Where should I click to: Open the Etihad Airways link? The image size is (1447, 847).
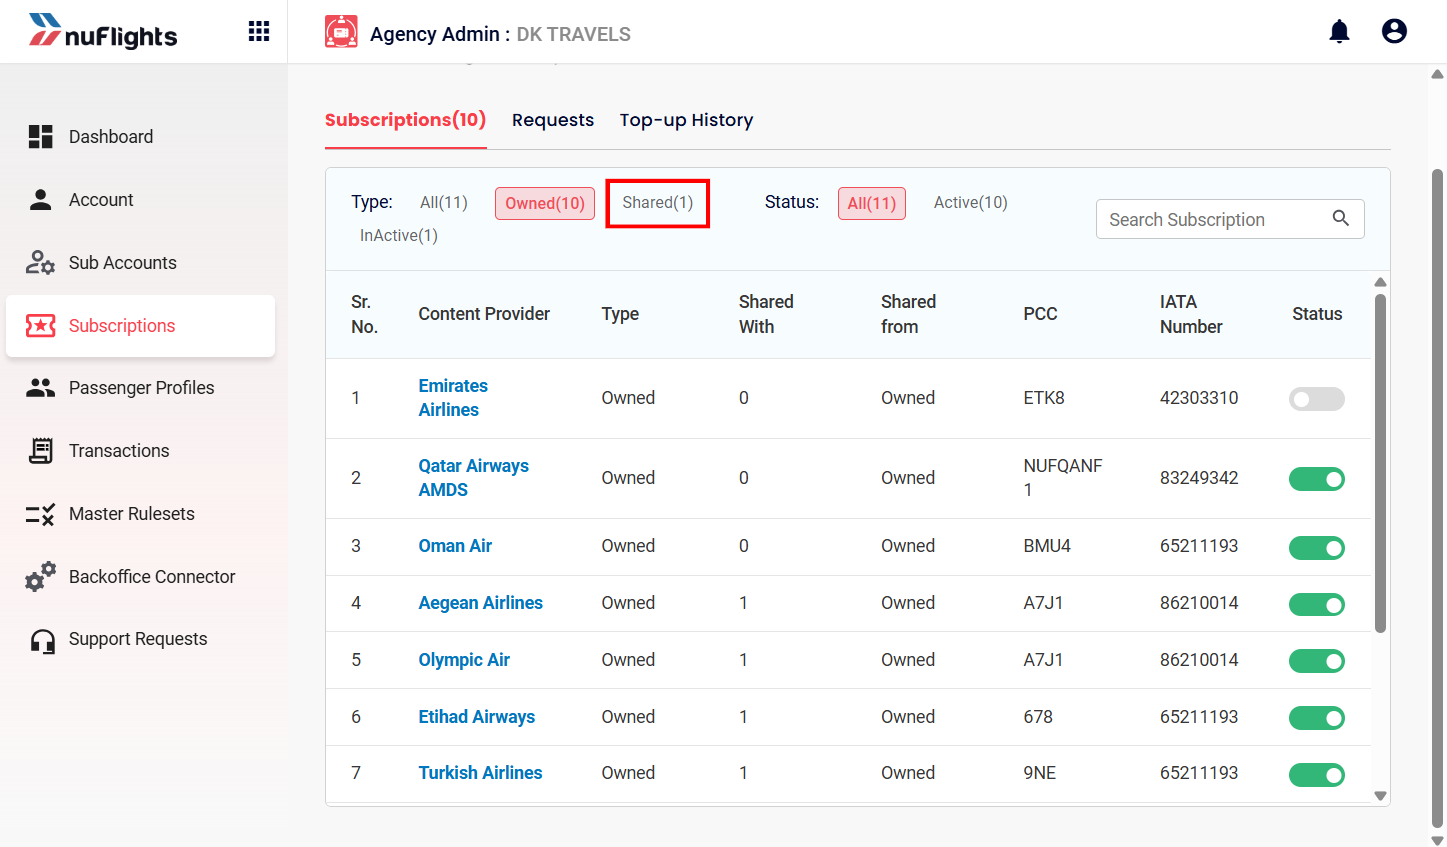[476, 717]
